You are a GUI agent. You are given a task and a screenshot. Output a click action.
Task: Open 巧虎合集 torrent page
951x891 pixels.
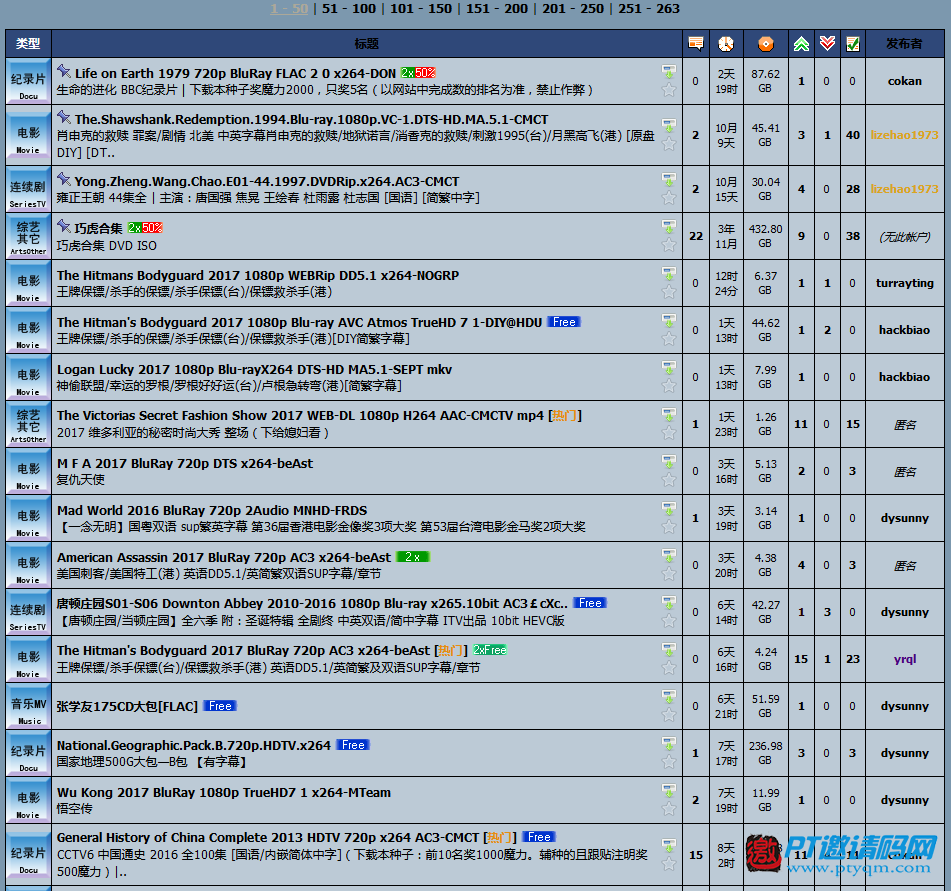point(99,228)
